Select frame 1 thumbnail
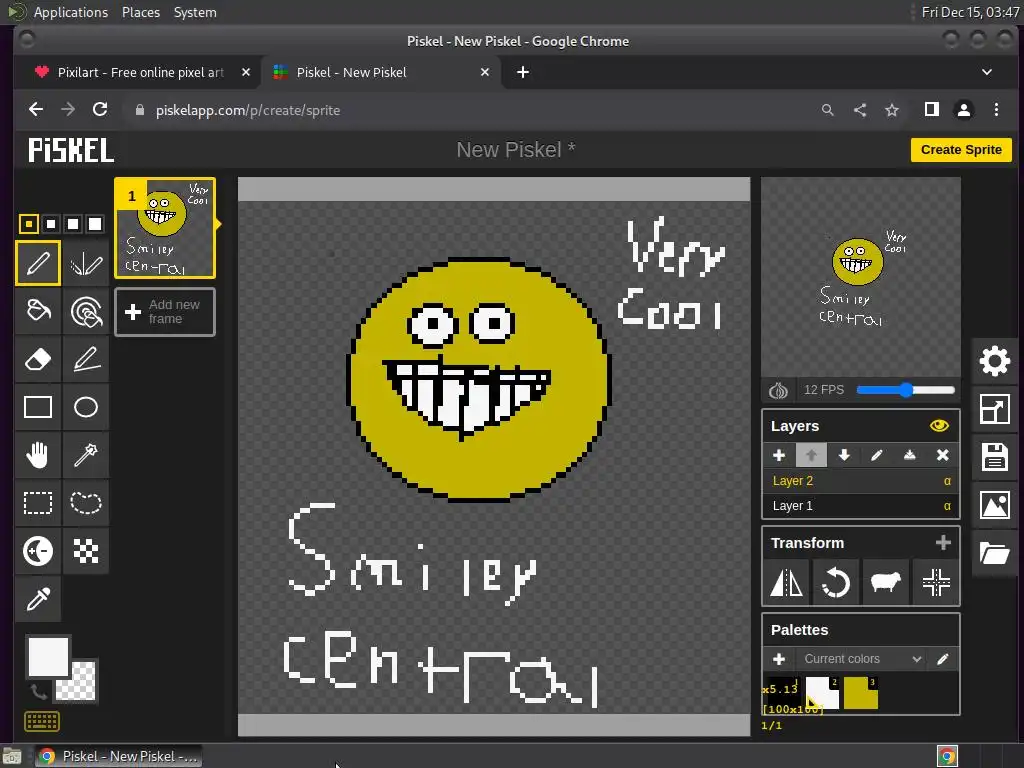The image size is (1024, 768). pos(165,228)
